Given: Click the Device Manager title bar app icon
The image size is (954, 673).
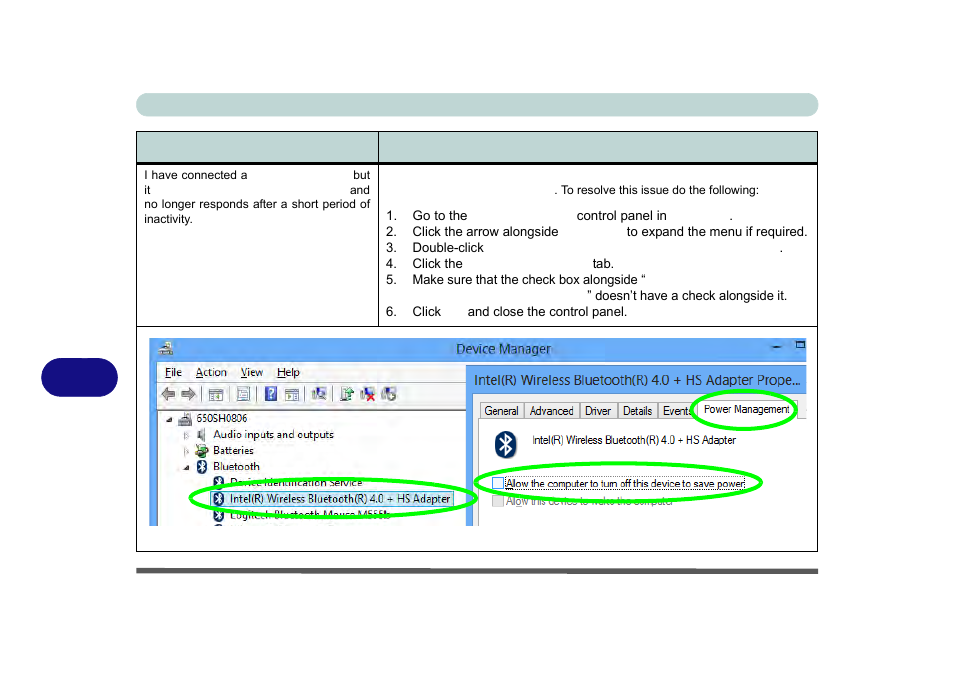Looking at the screenshot, I should click(x=166, y=349).
